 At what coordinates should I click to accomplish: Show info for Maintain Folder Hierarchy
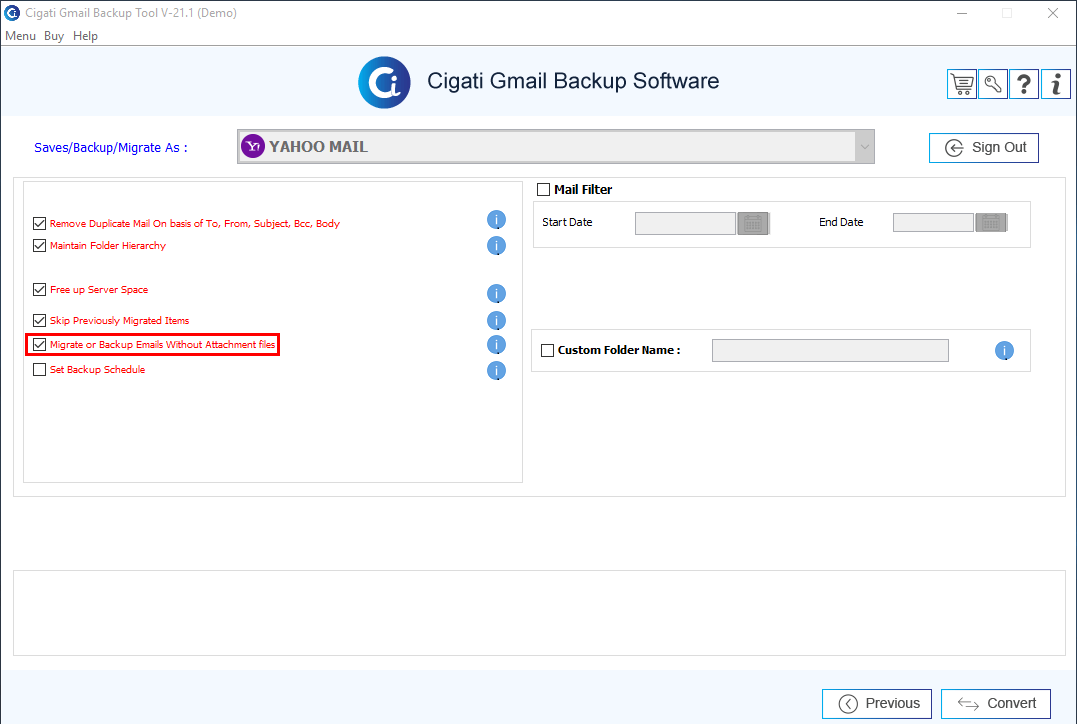496,245
